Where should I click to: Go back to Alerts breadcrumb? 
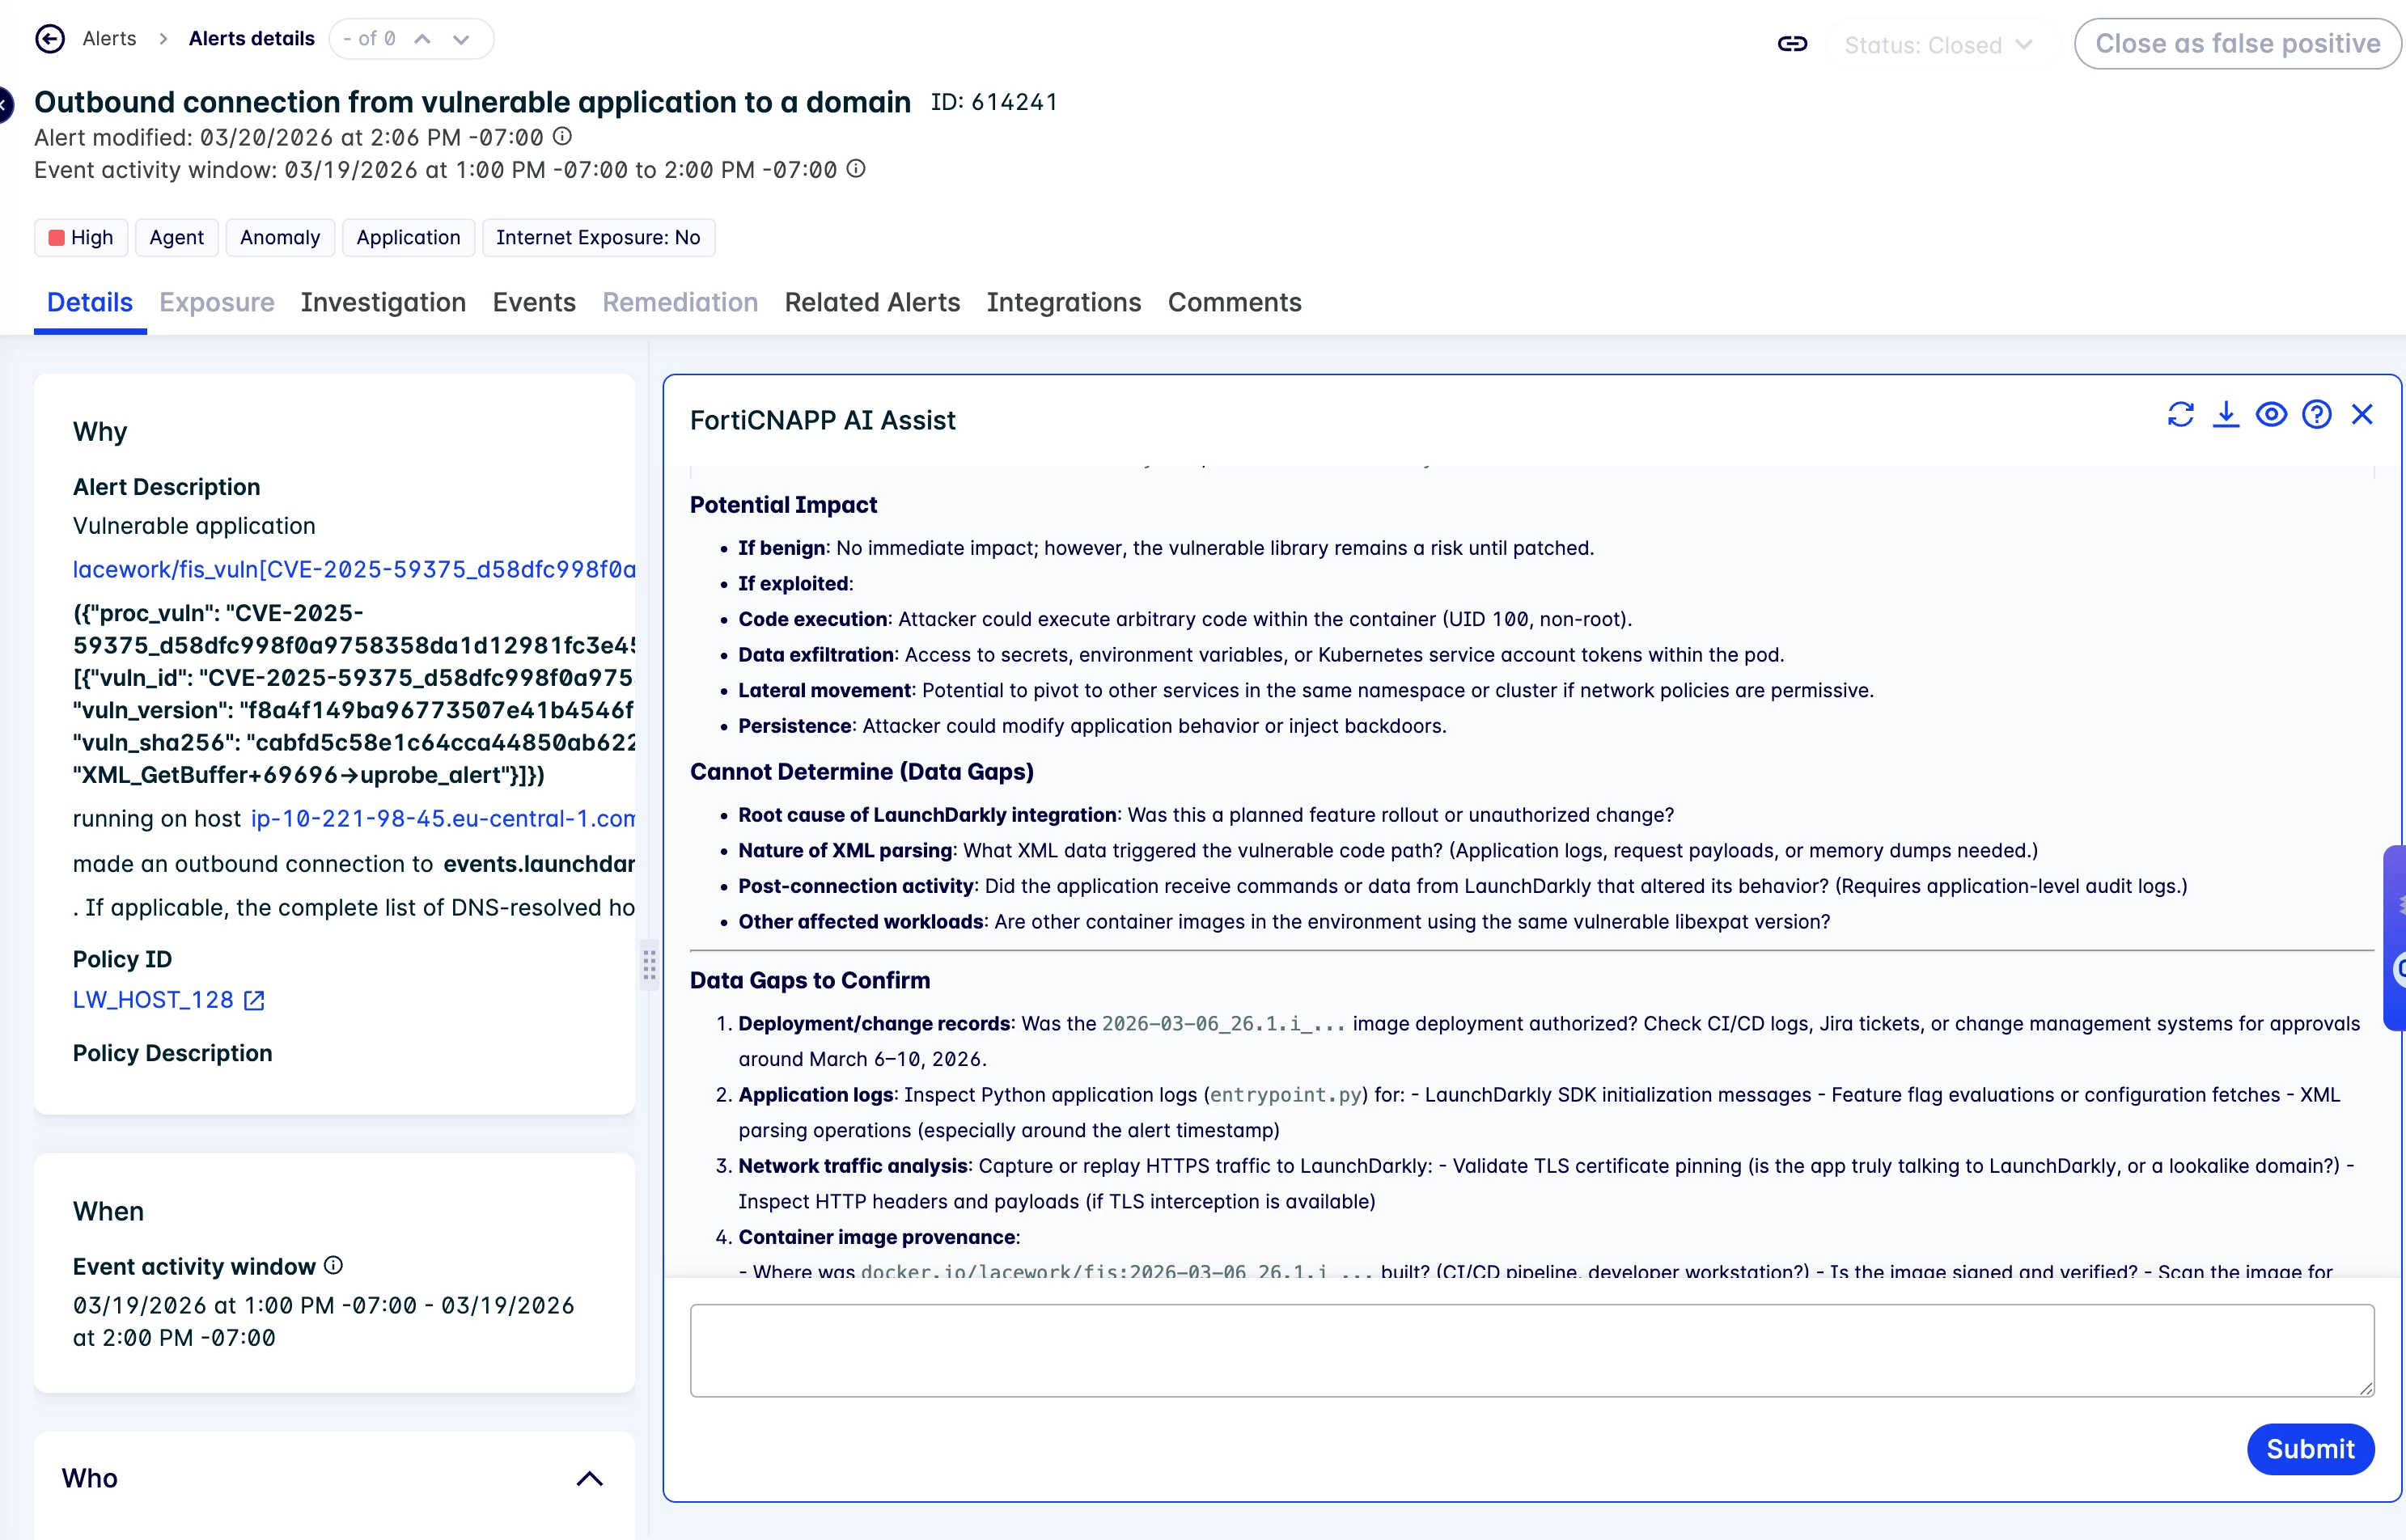pos(110,39)
